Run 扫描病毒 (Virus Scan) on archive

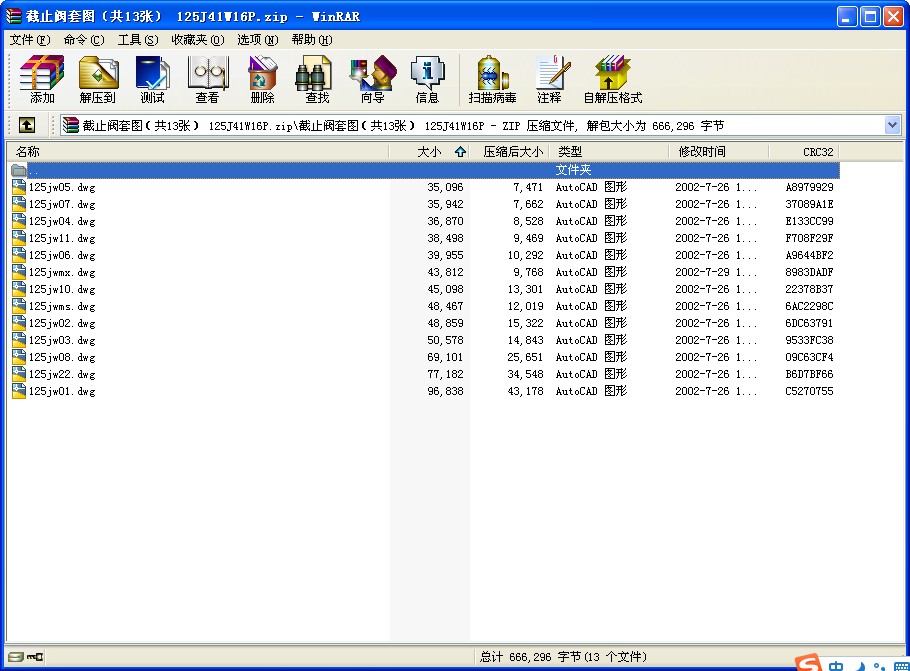(492, 78)
